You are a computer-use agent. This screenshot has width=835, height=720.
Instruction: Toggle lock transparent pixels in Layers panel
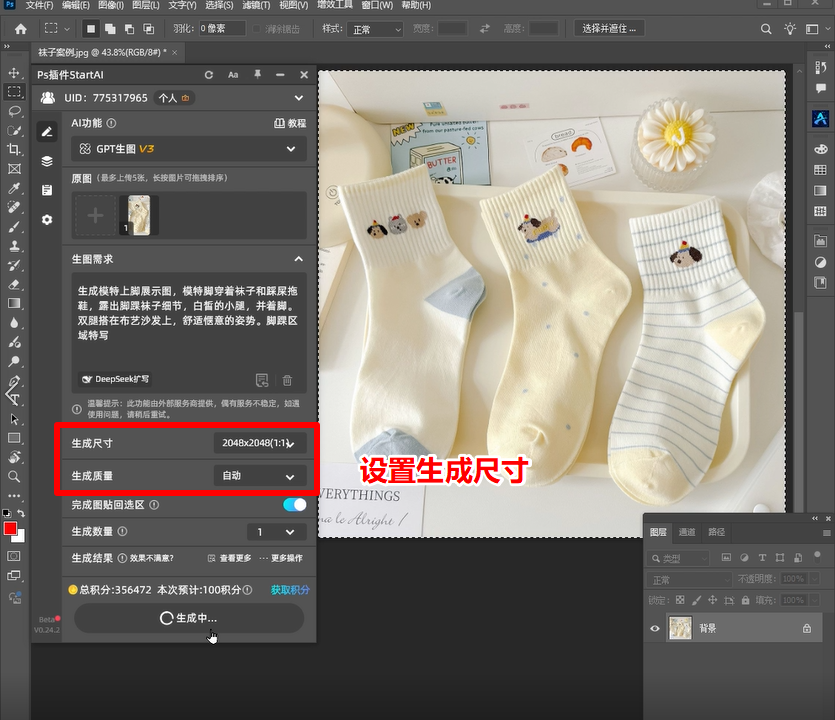pos(680,600)
